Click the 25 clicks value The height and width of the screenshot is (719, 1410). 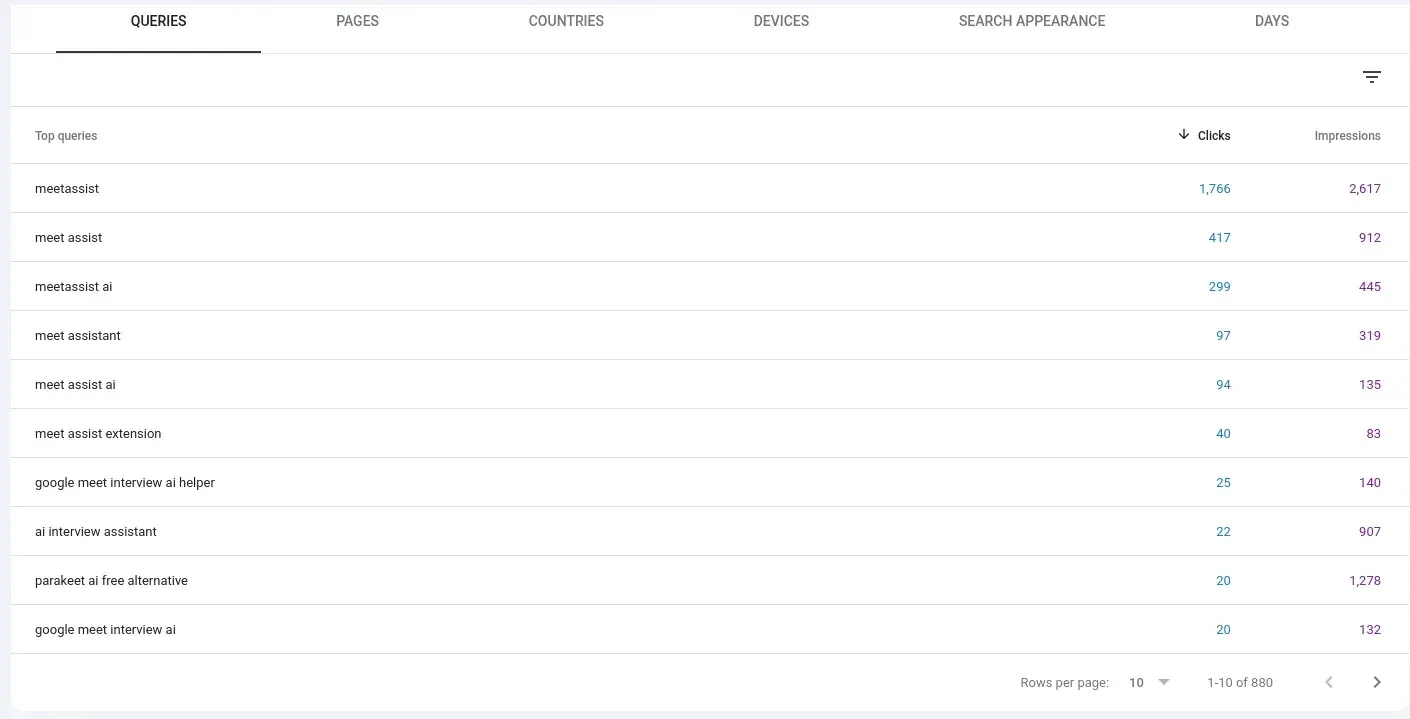point(1223,482)
